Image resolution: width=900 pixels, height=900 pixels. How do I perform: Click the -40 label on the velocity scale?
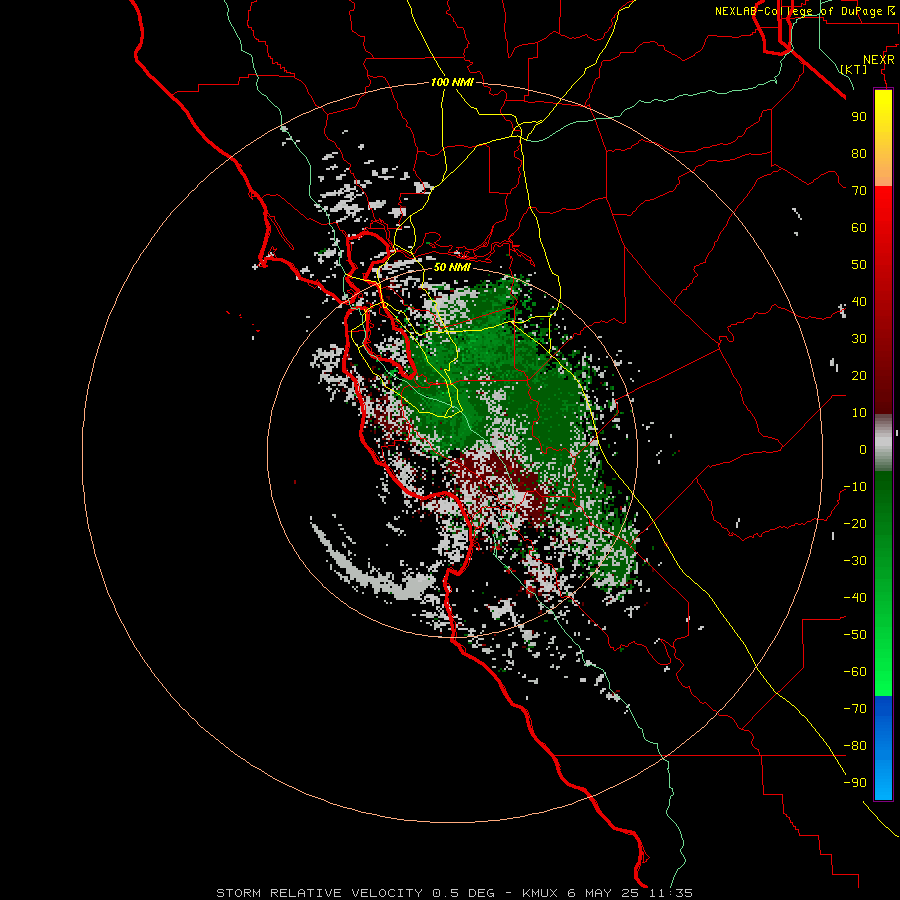coord(855,598)
